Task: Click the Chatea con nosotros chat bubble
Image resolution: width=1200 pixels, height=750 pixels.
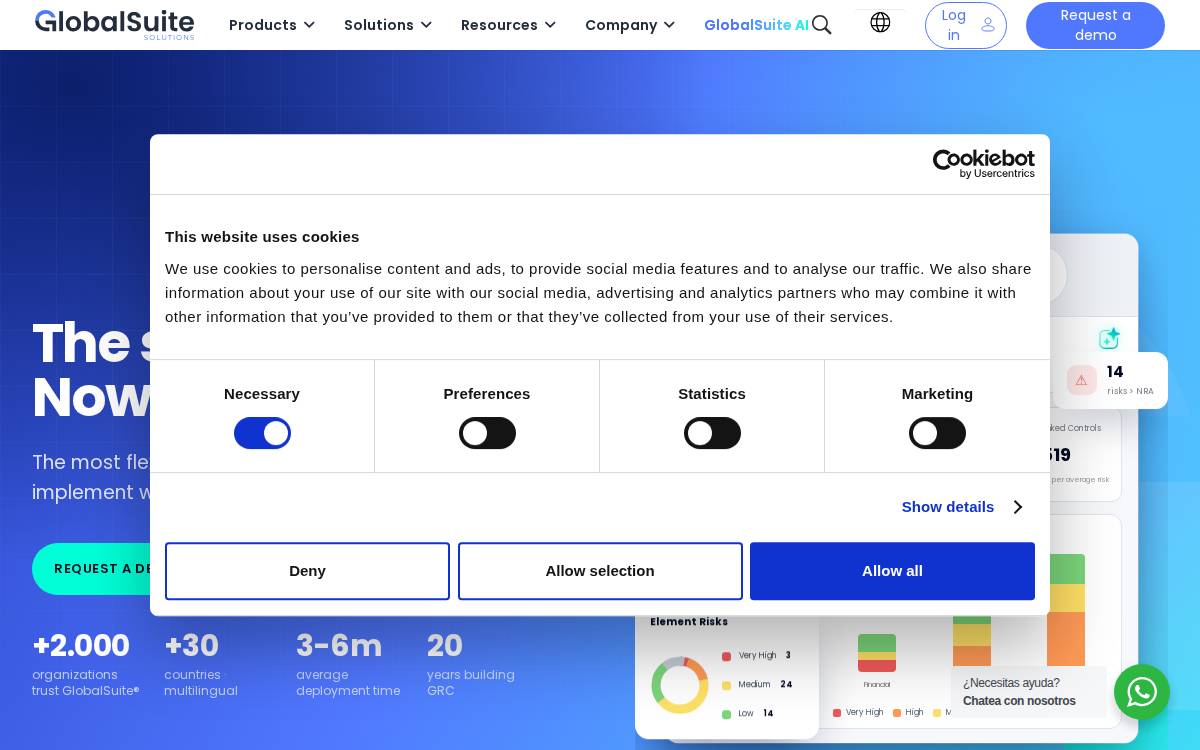Action: (1028, 692)
